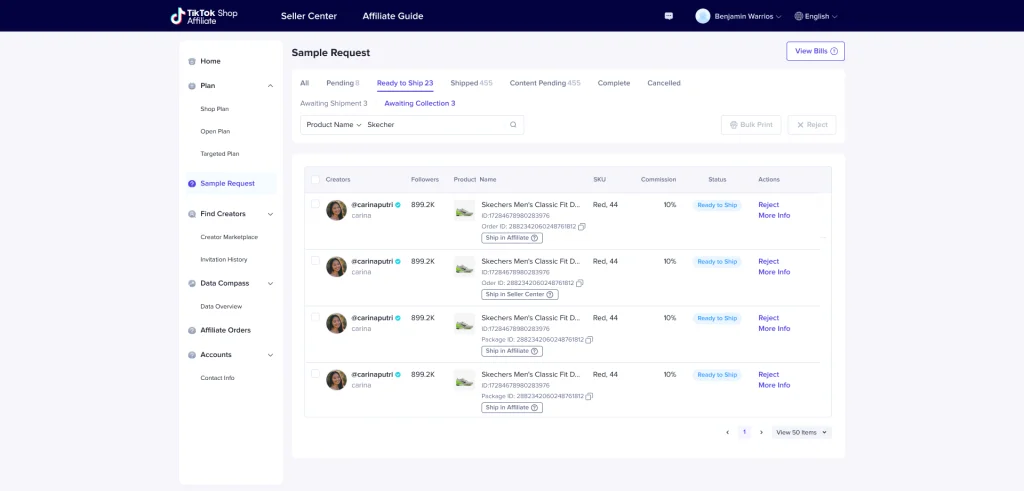Click the Plan sidebar icon
Viewport: 1024px width, 491px height.
coord(192,86)
